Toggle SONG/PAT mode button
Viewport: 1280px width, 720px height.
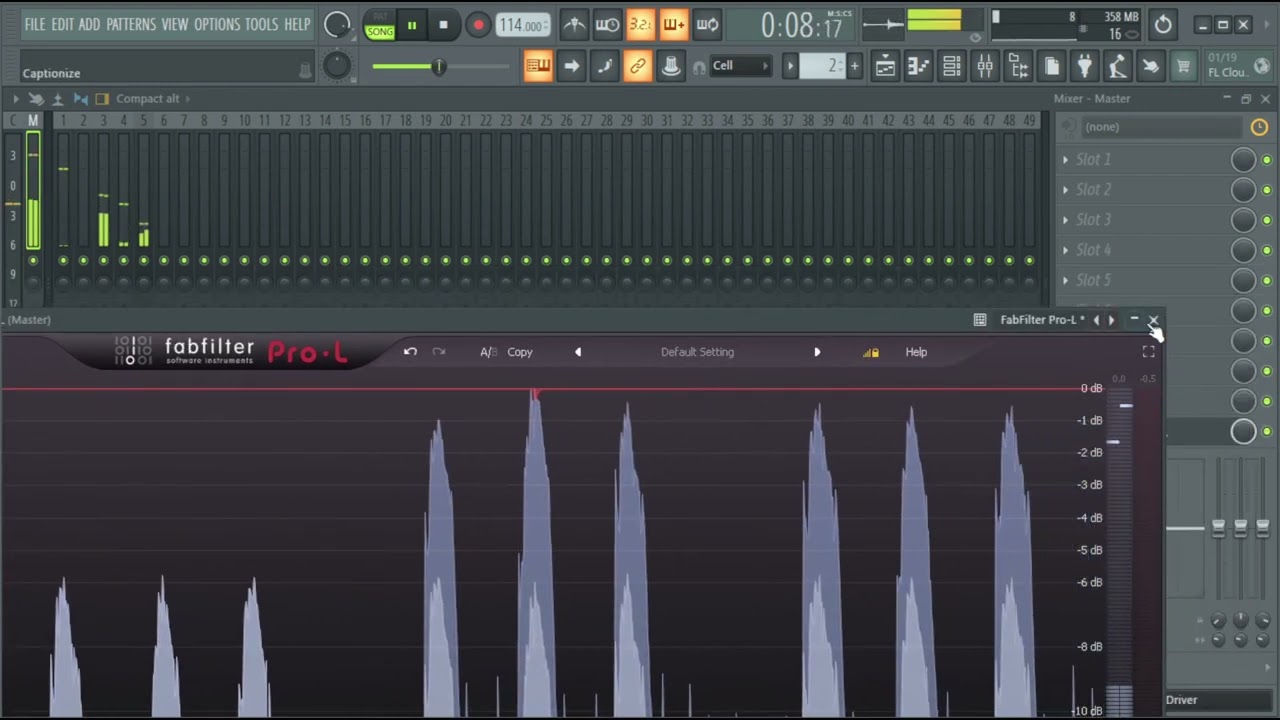click(x=380, y=26)
